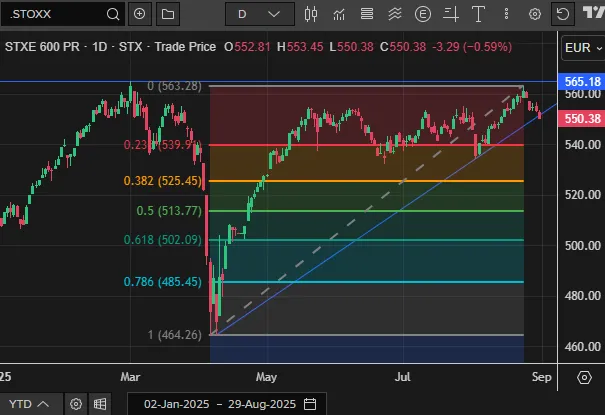Click the Mar label on time axis
The image size is (605, 415).
click(x=130, y=377)
